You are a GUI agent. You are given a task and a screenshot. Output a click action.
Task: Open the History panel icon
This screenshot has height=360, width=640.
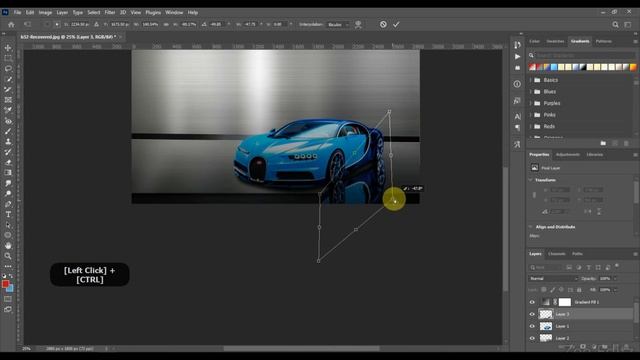click(x=517, y=45)
